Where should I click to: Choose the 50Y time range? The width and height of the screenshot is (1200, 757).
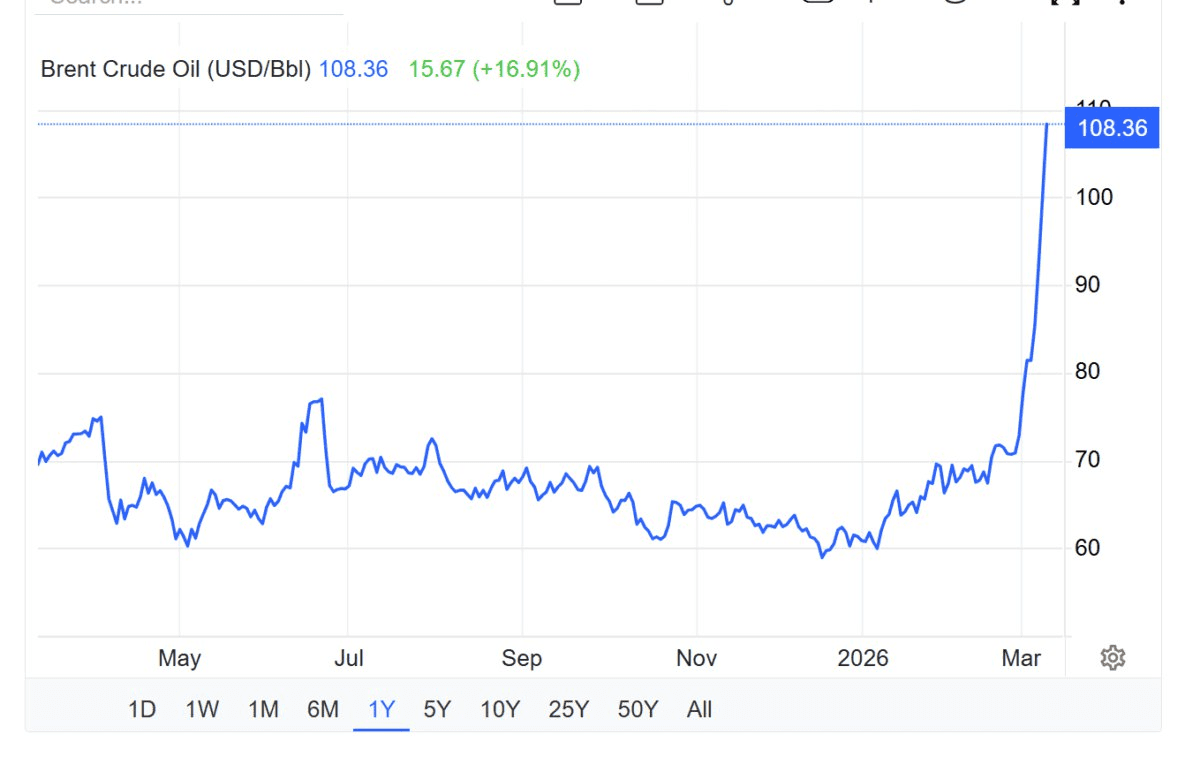click(638, 710)
